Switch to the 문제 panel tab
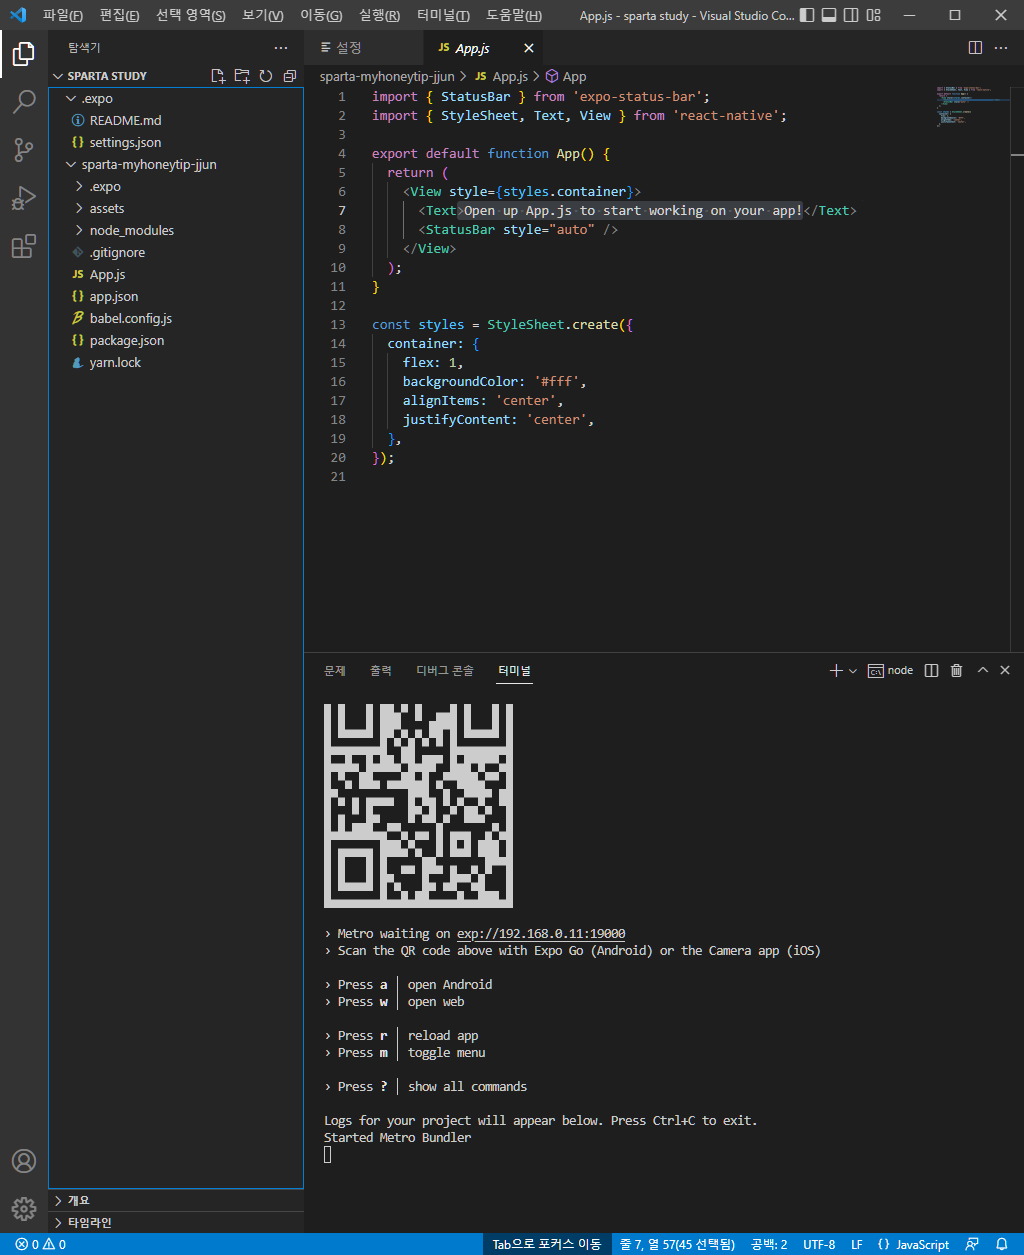The width and height of the screenshot is (1024, 1255). pyautogui.click(x=335, y=671)
